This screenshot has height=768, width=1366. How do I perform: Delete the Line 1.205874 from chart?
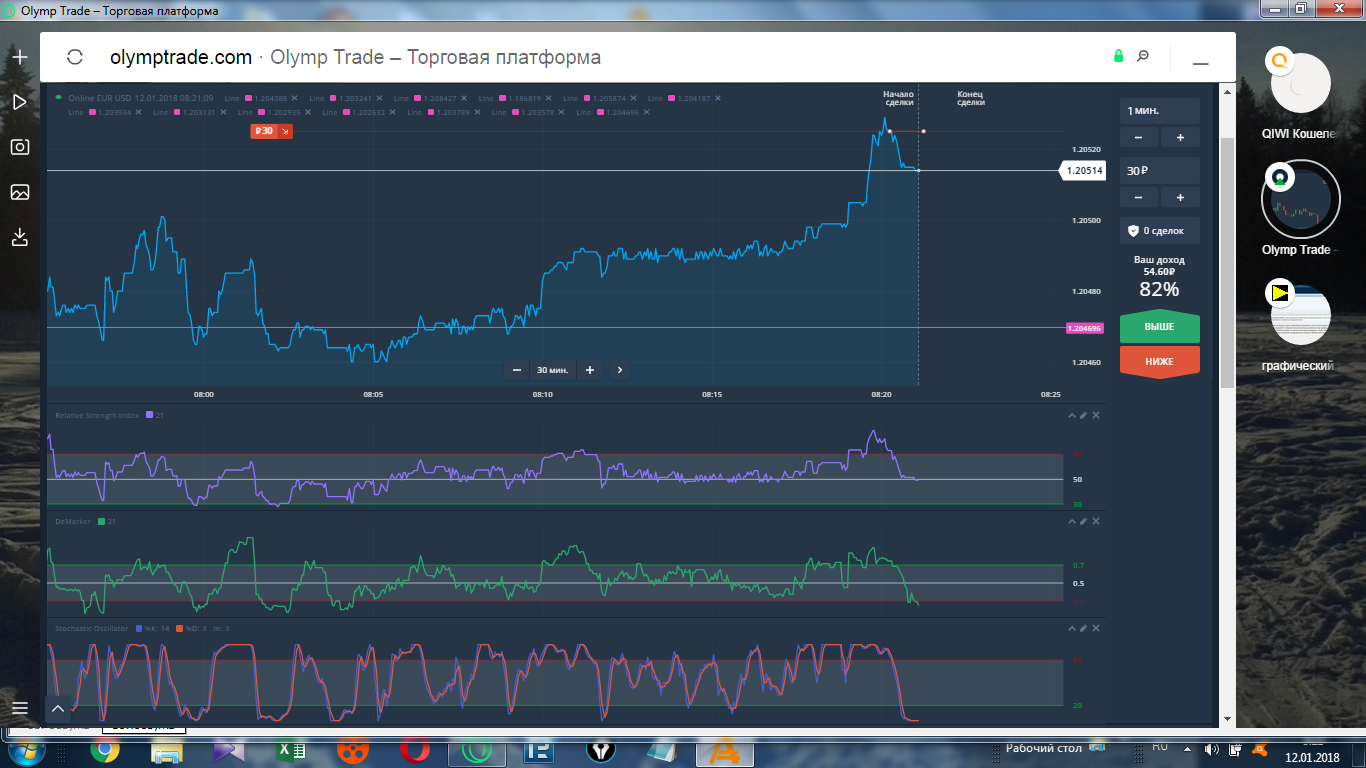tap(633, 98)
